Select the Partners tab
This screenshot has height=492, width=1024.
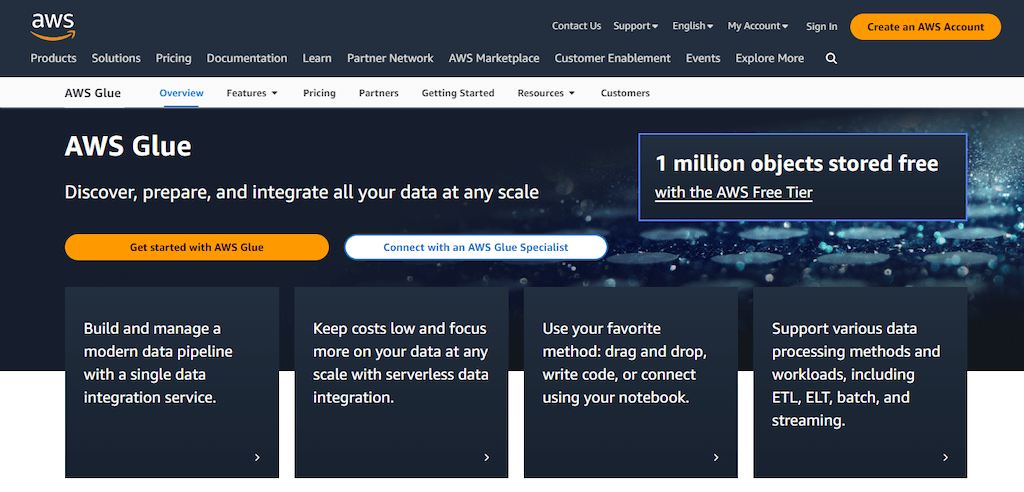coord(379,93)
